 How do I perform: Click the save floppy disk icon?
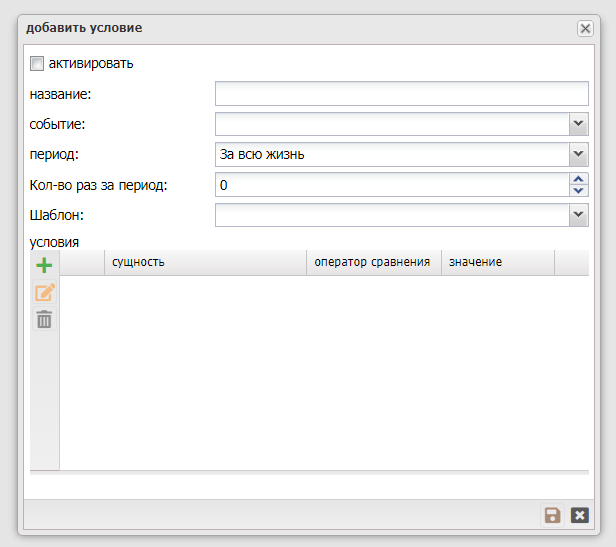pyautogui.click(x=552, y=515)
